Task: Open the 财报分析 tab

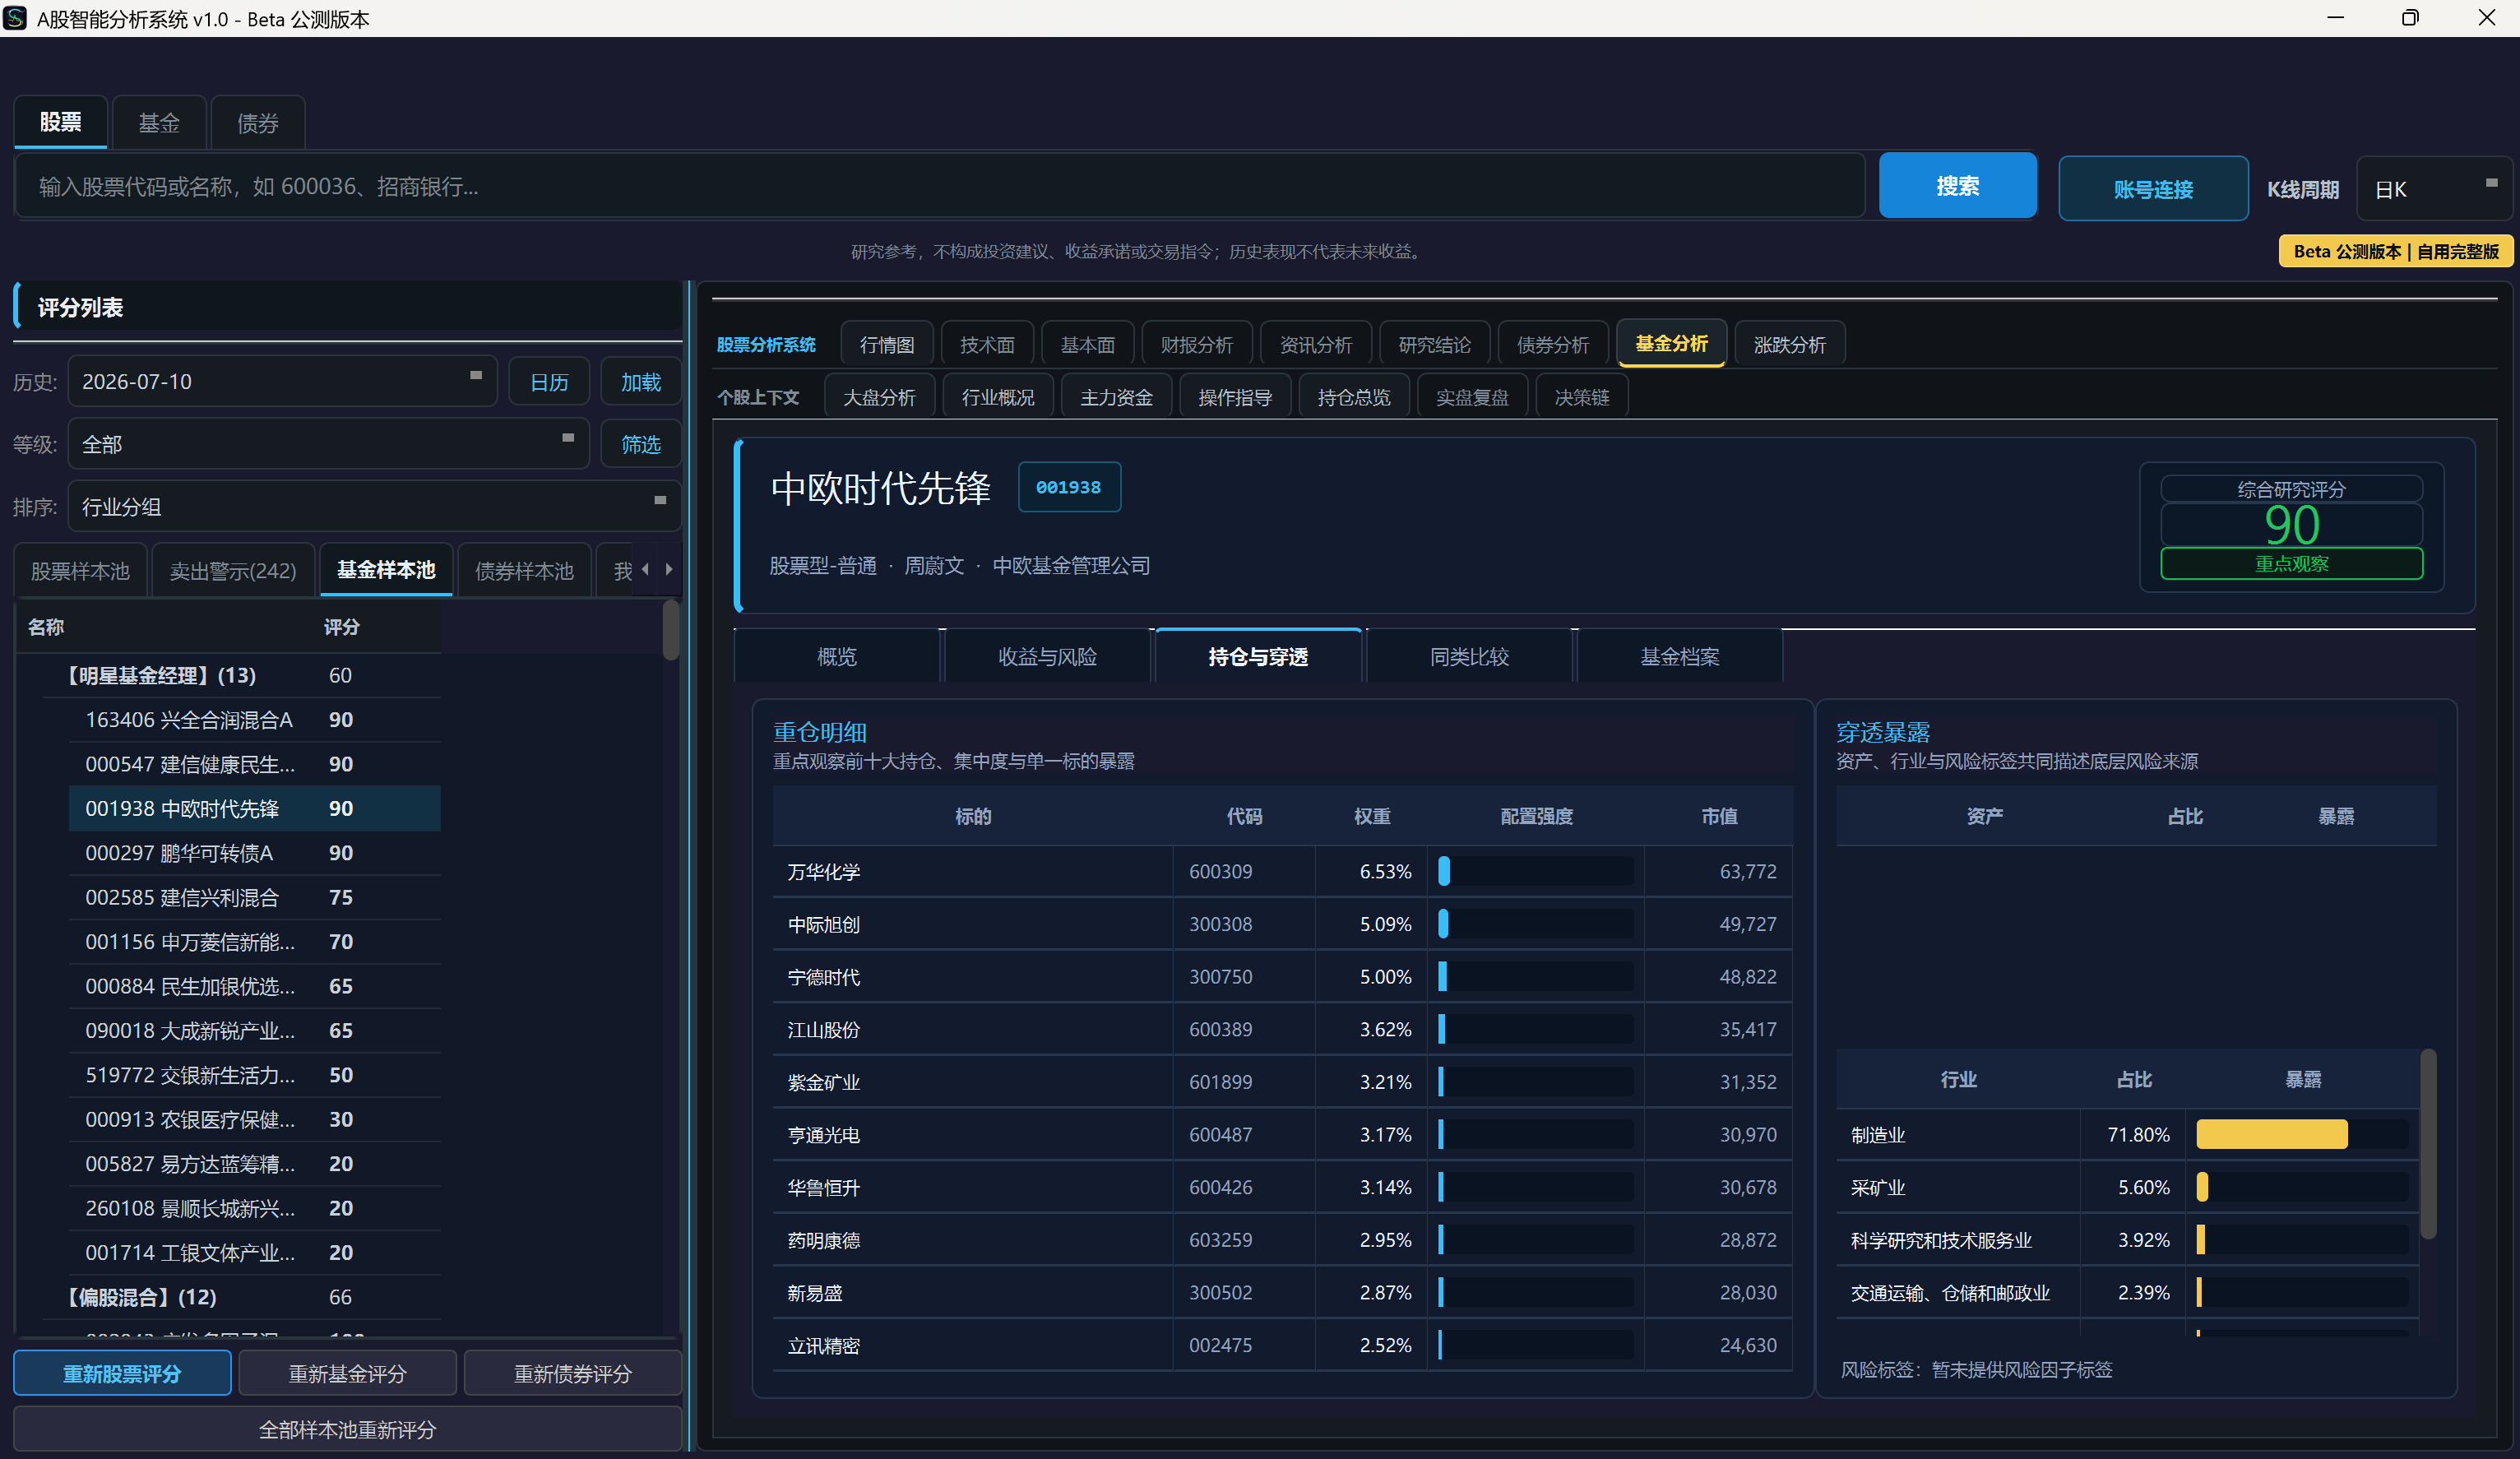Action: click(1197, 345)
